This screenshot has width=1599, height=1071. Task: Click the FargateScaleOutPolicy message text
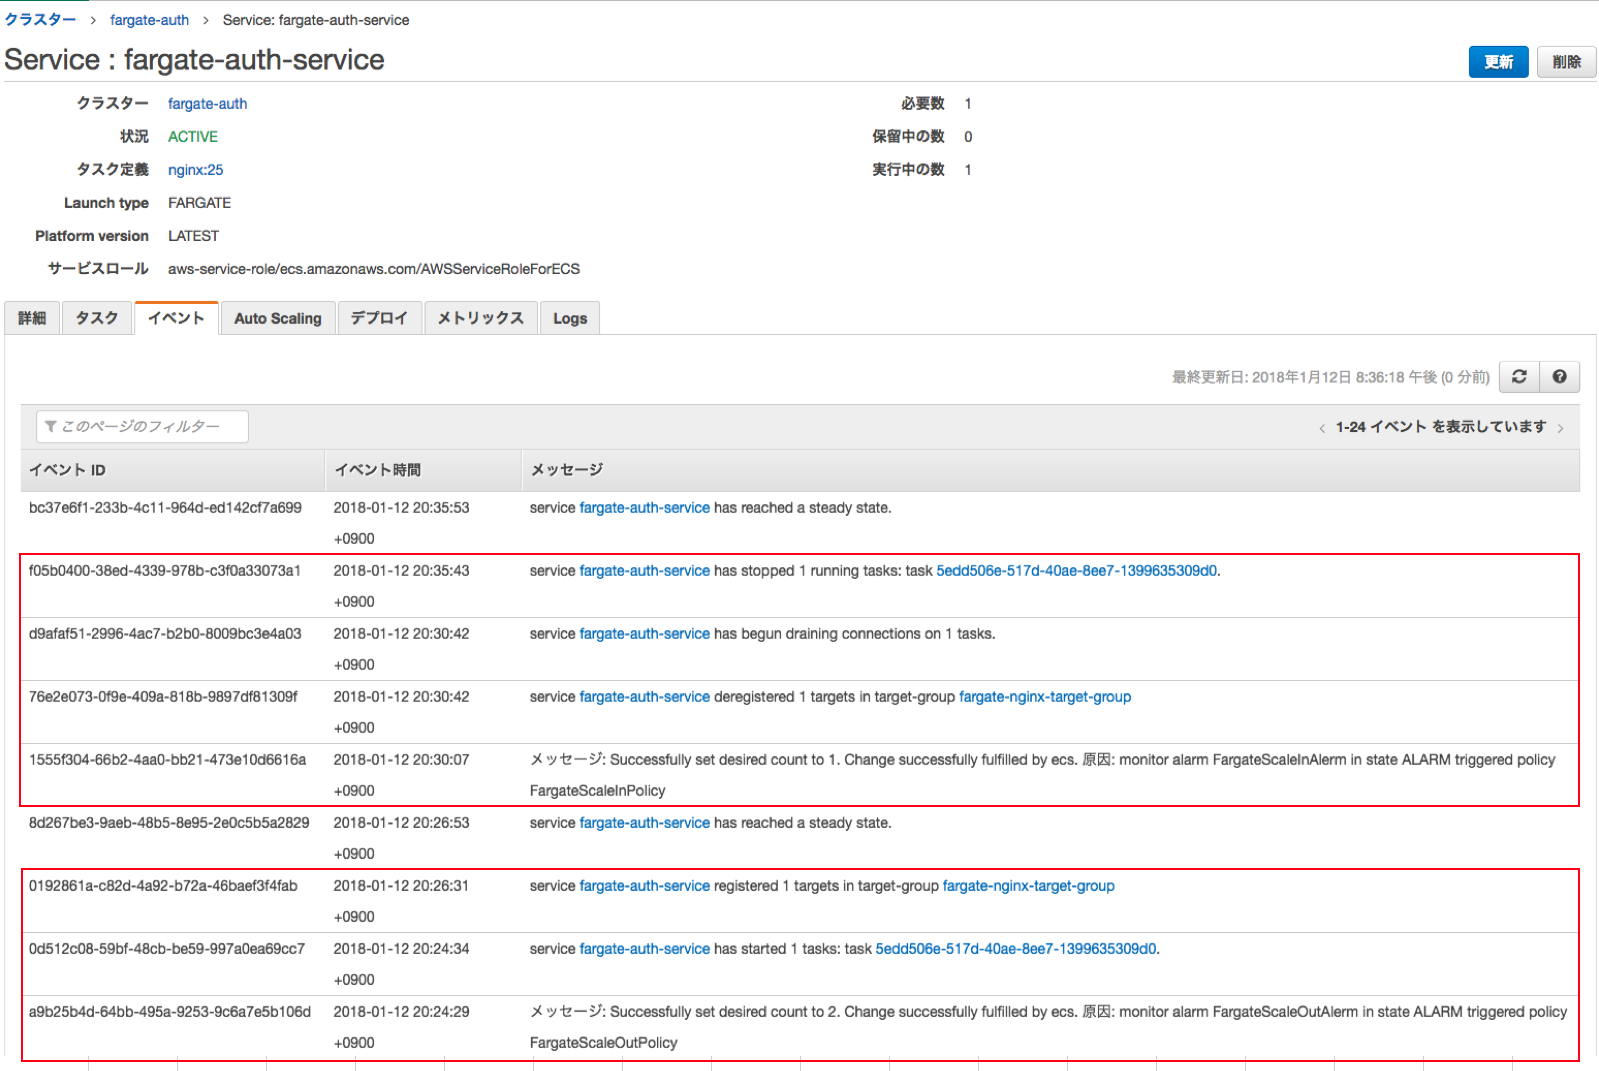(603, 1043)
